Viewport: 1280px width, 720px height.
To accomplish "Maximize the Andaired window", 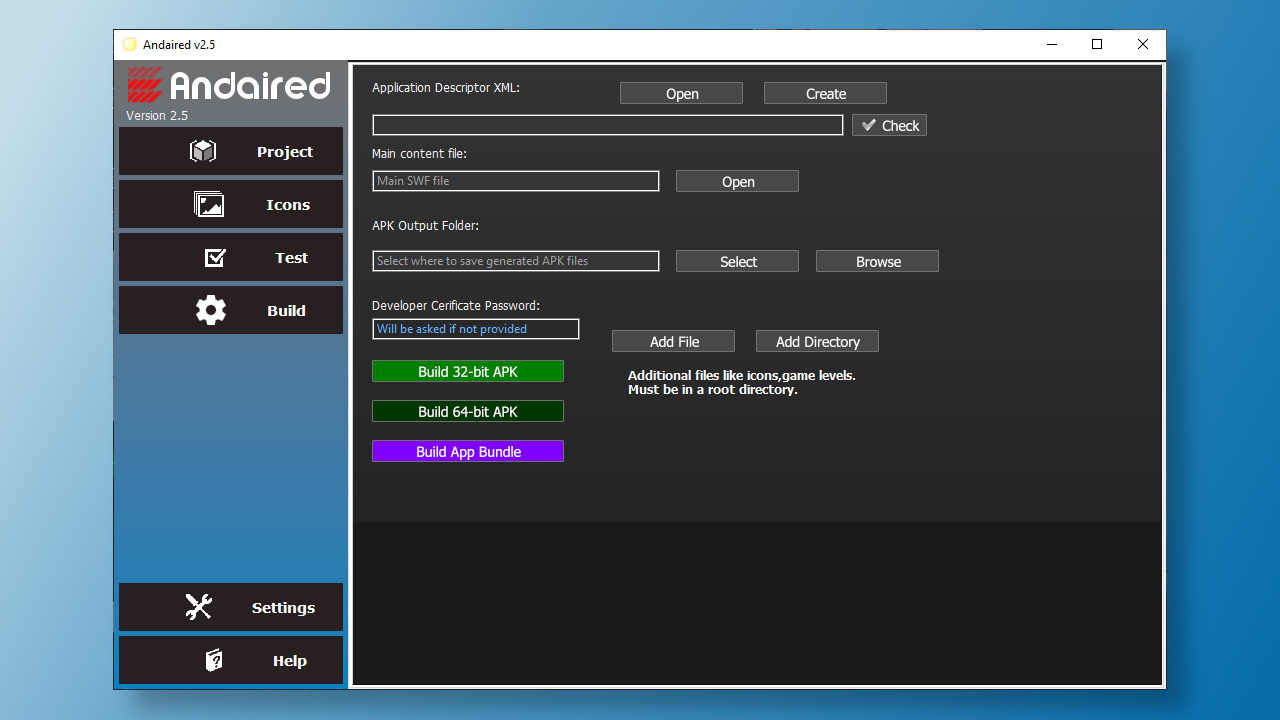I will (x=1097, y=44).
